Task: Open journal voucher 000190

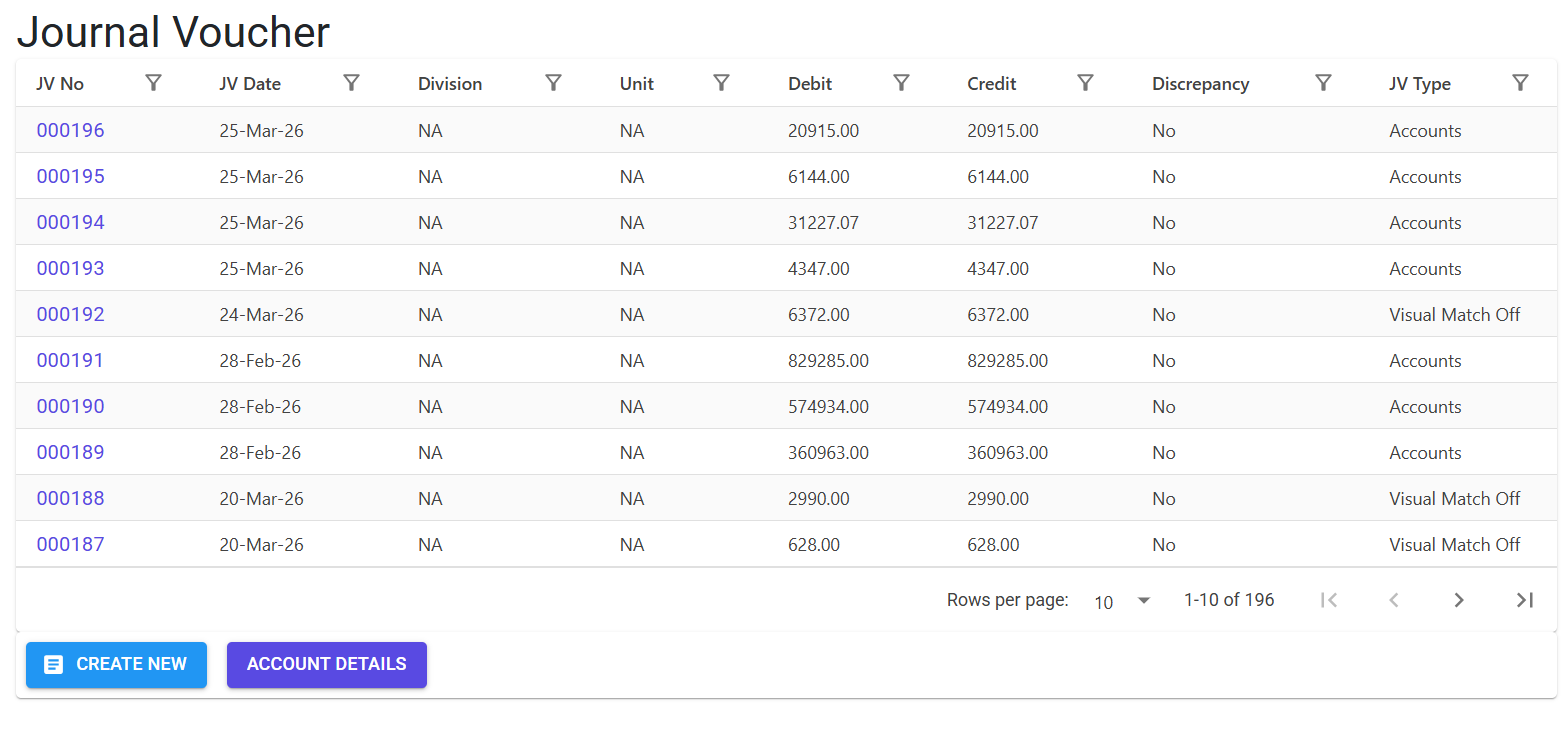Action: (70, 406)
